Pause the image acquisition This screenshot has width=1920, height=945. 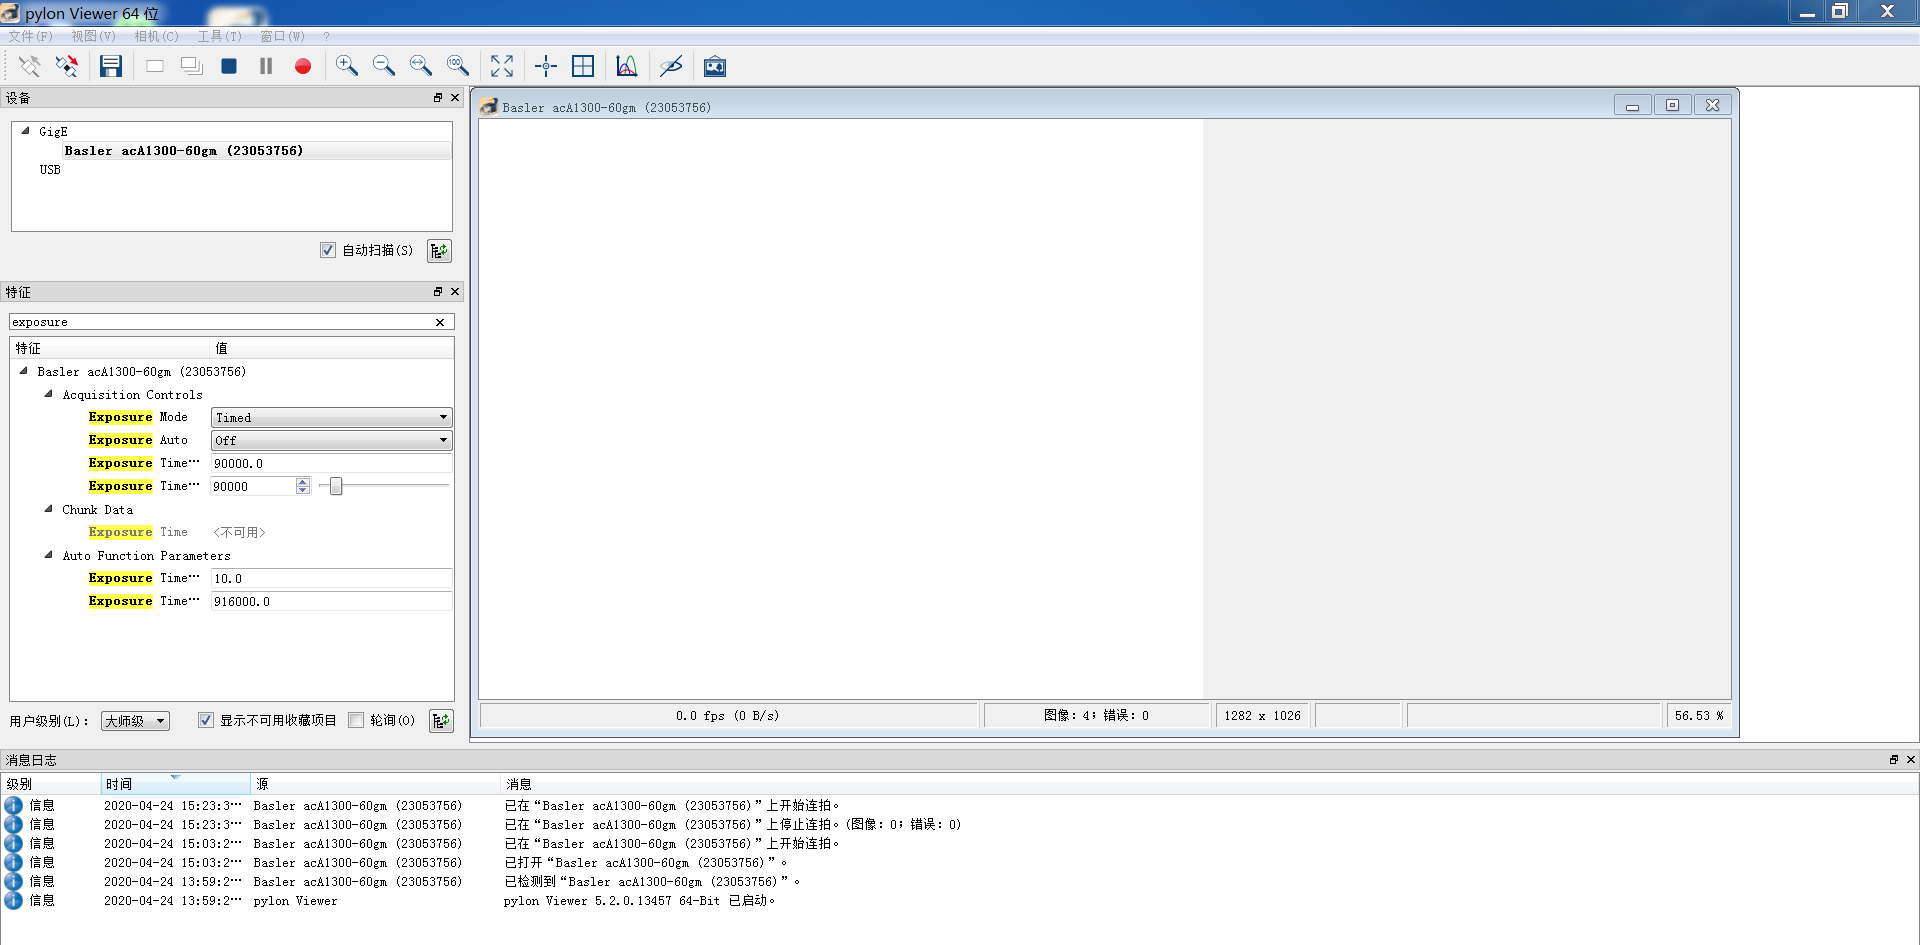(265, 66)
